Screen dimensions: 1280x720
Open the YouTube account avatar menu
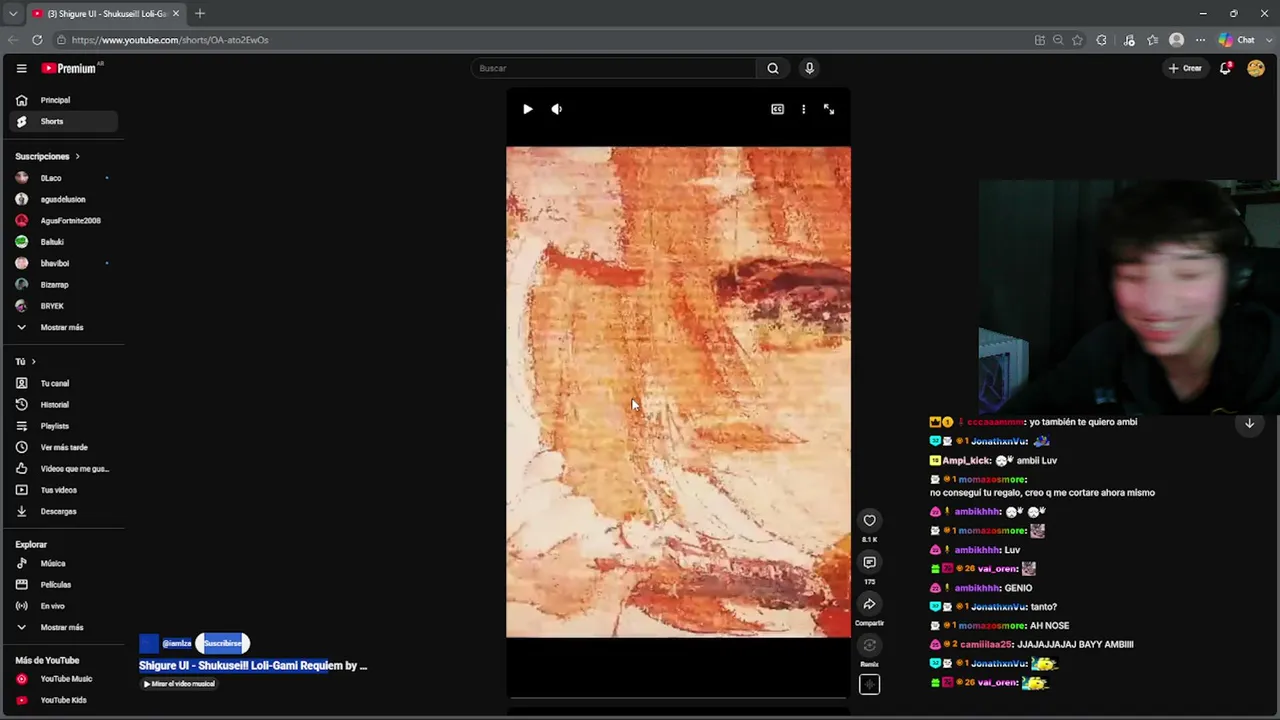point(1256,68)
